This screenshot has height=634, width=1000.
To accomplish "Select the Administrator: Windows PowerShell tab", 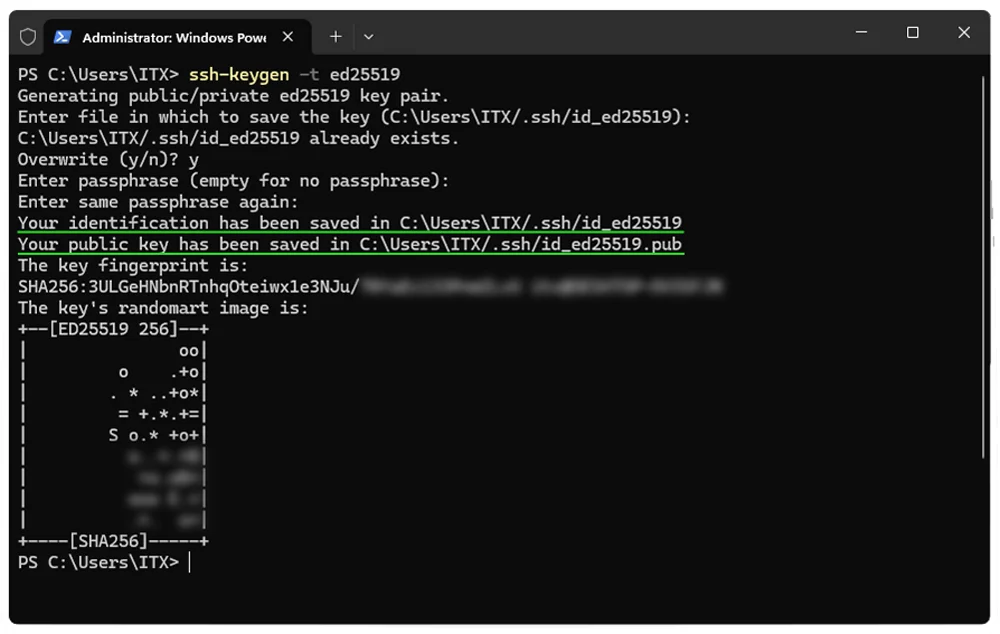I will tap(173, 37).
